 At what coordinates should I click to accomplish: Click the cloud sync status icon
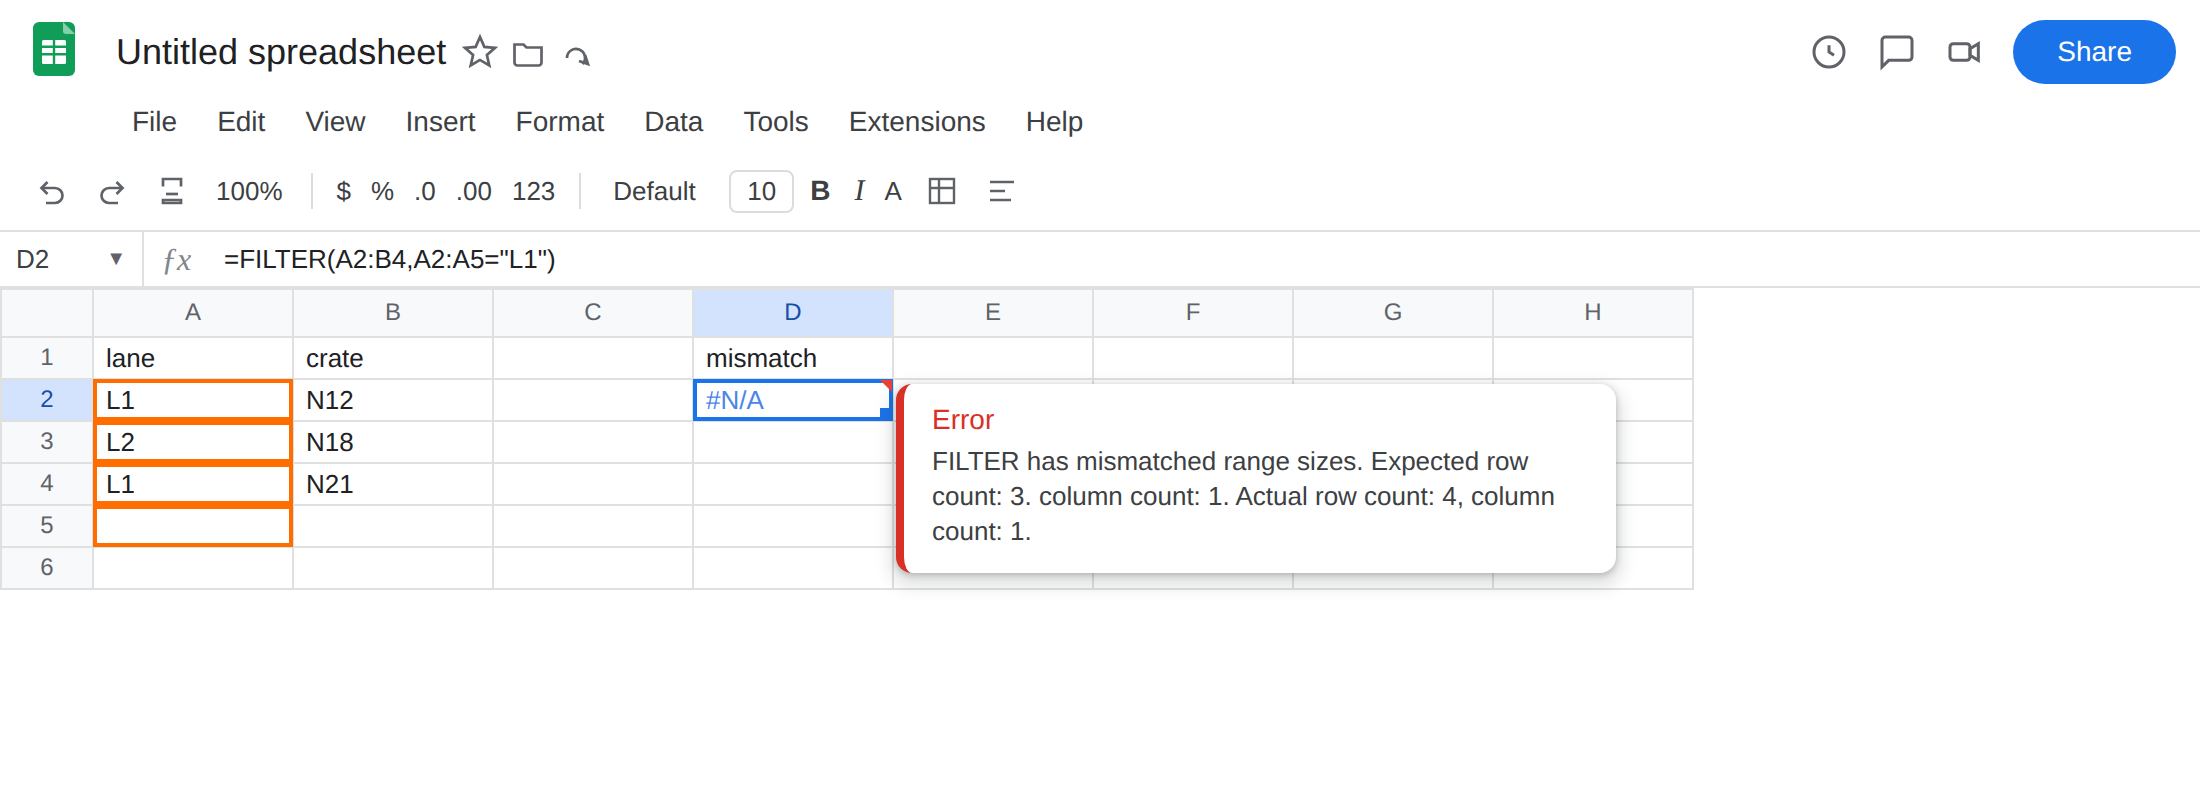(x=577, y=55)
